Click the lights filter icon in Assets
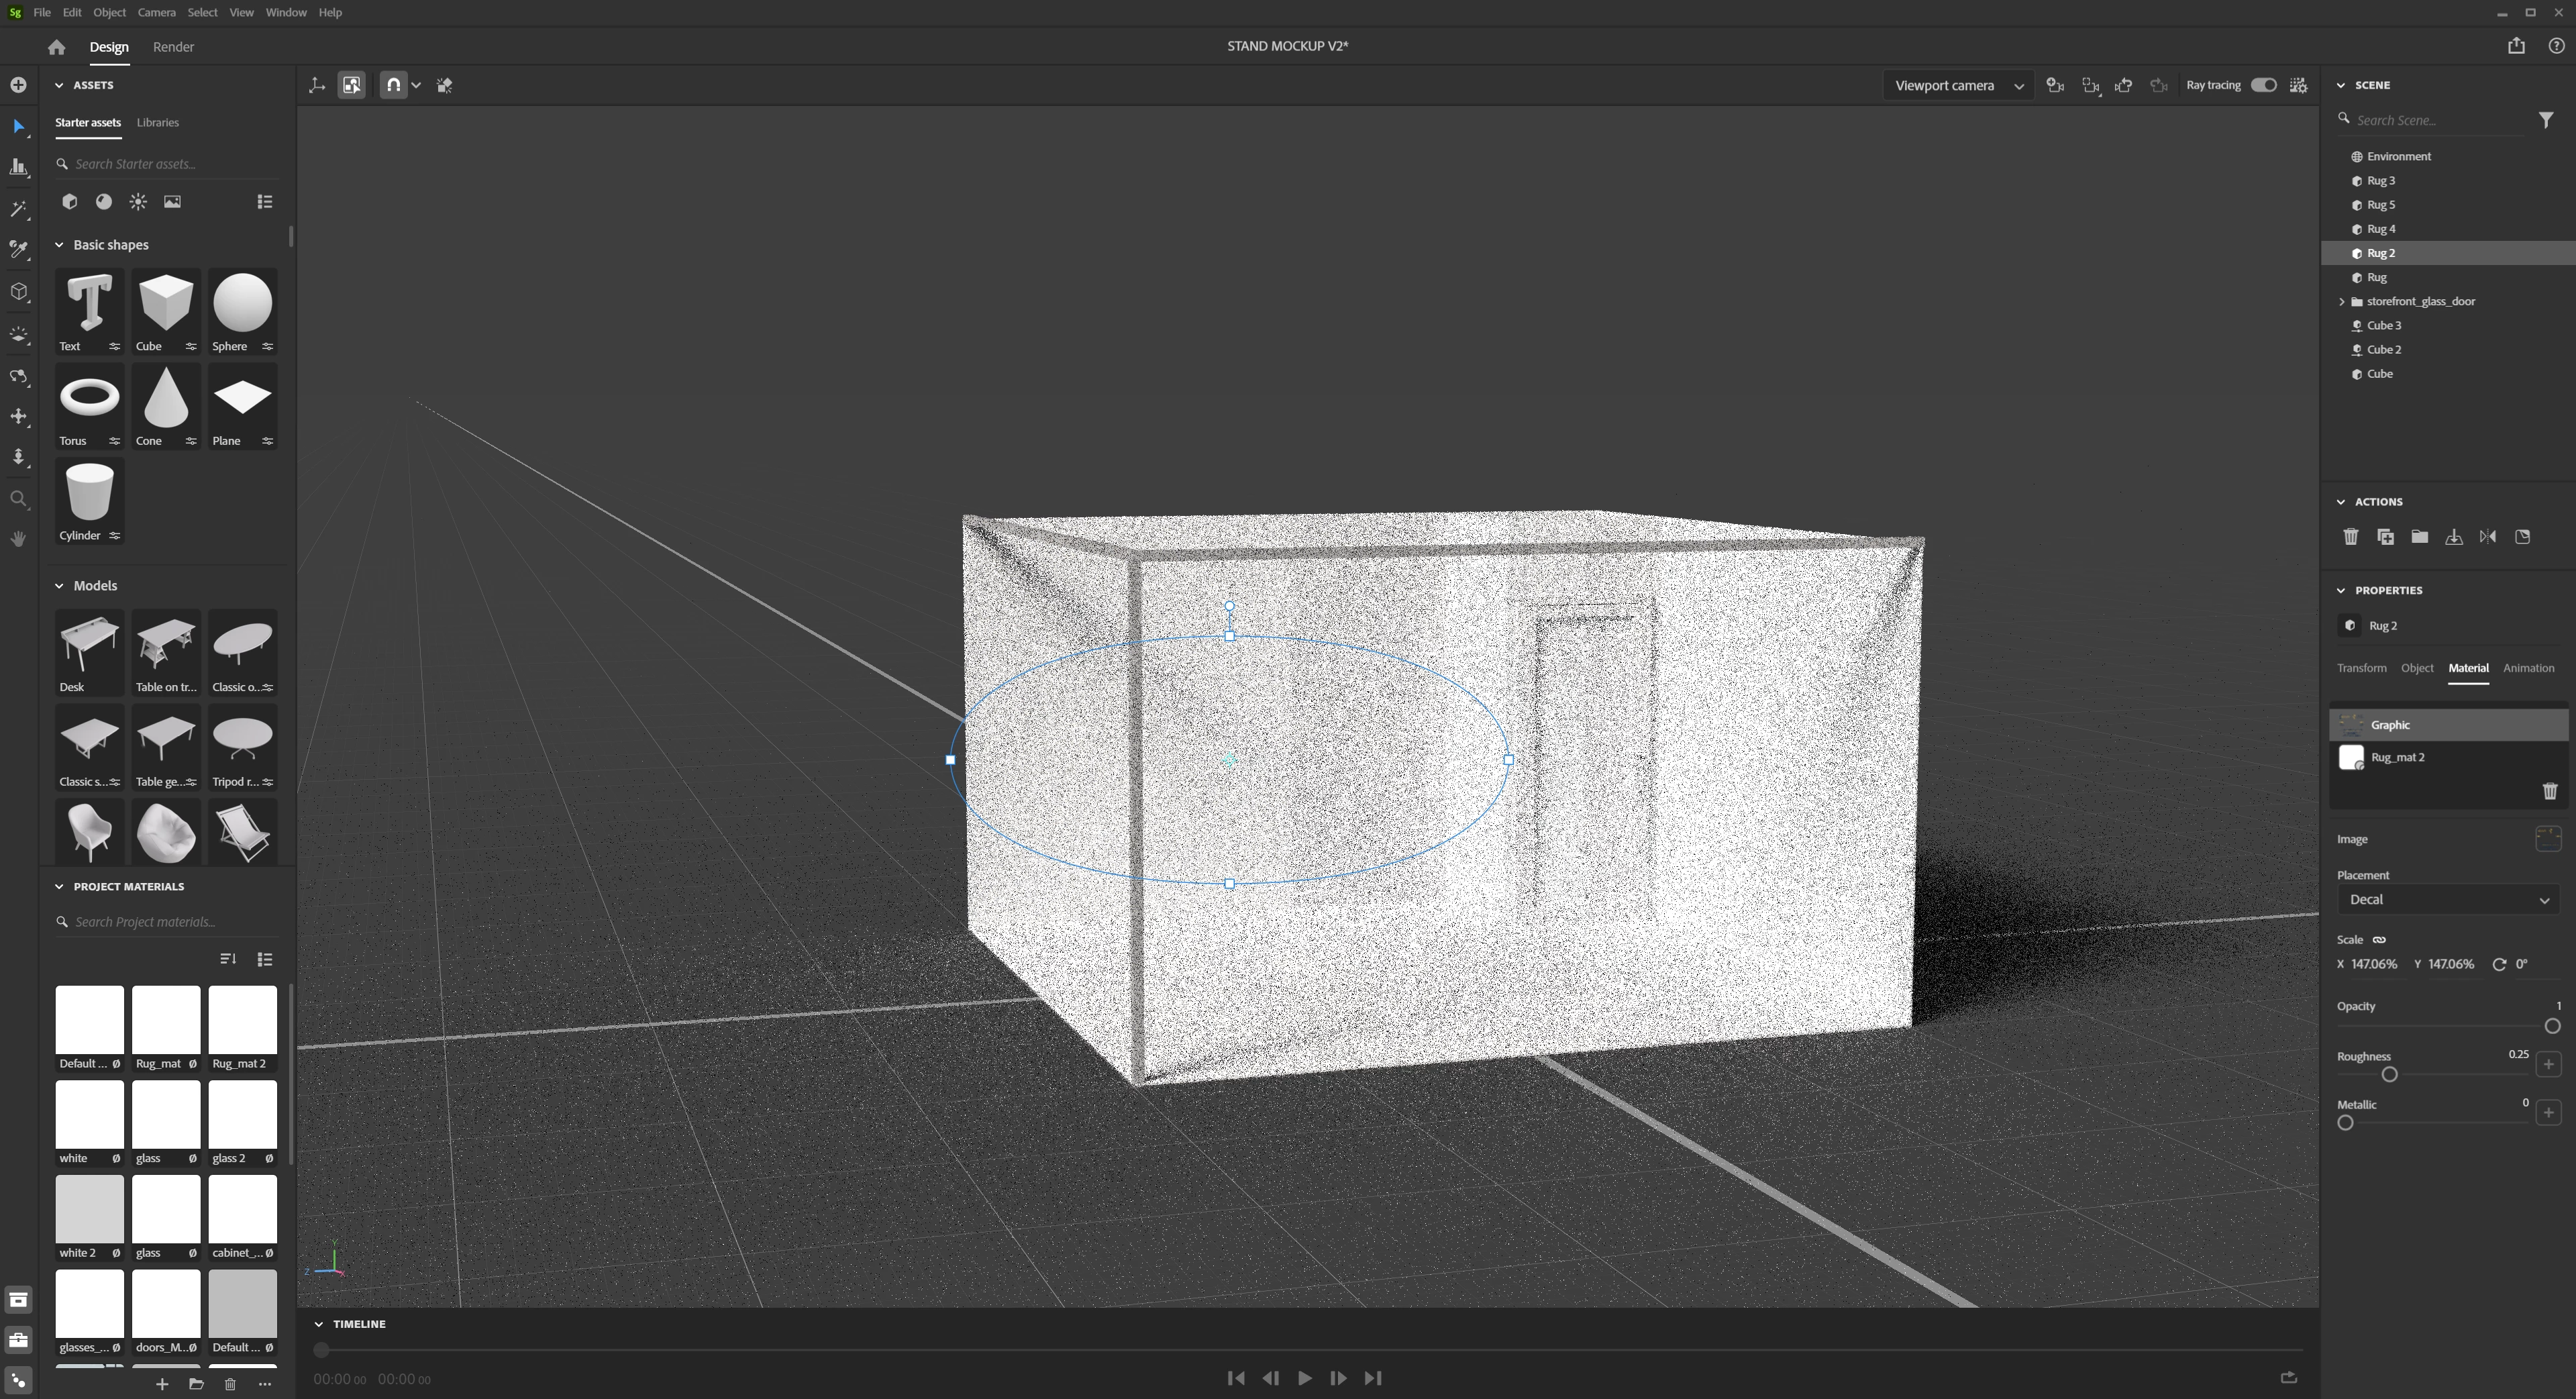Image resolution: width=2576 pixels, height=1399 pixels. (138, 202)
